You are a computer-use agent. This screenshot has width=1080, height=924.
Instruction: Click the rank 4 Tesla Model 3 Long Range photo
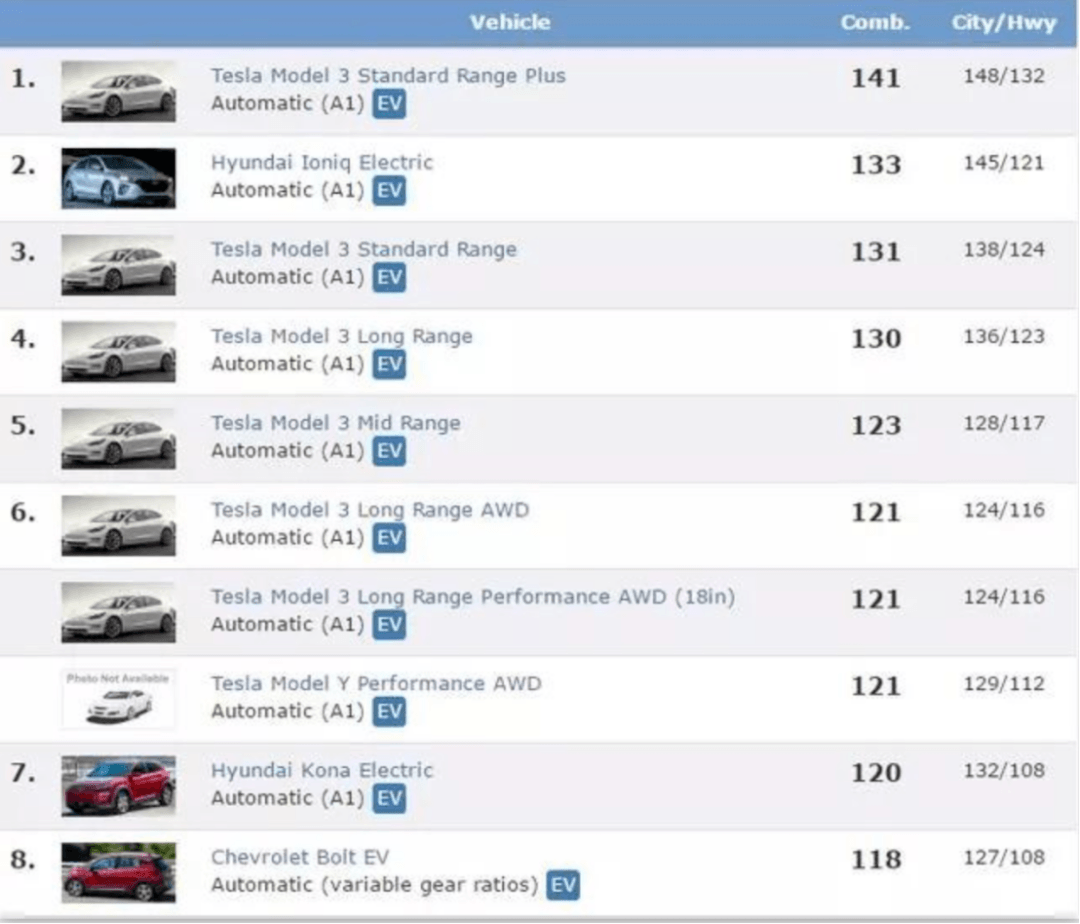click(118, 352)
